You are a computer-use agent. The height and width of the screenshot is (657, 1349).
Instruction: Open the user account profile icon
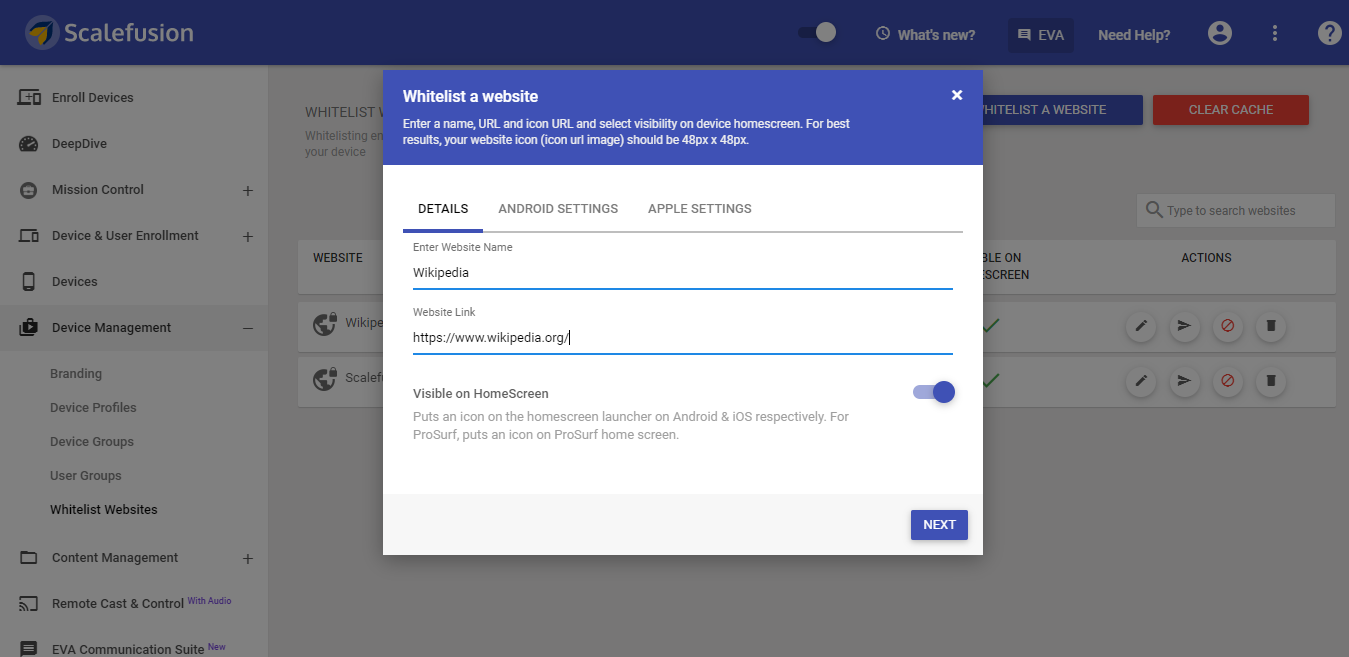click(x=1220, y=34)
